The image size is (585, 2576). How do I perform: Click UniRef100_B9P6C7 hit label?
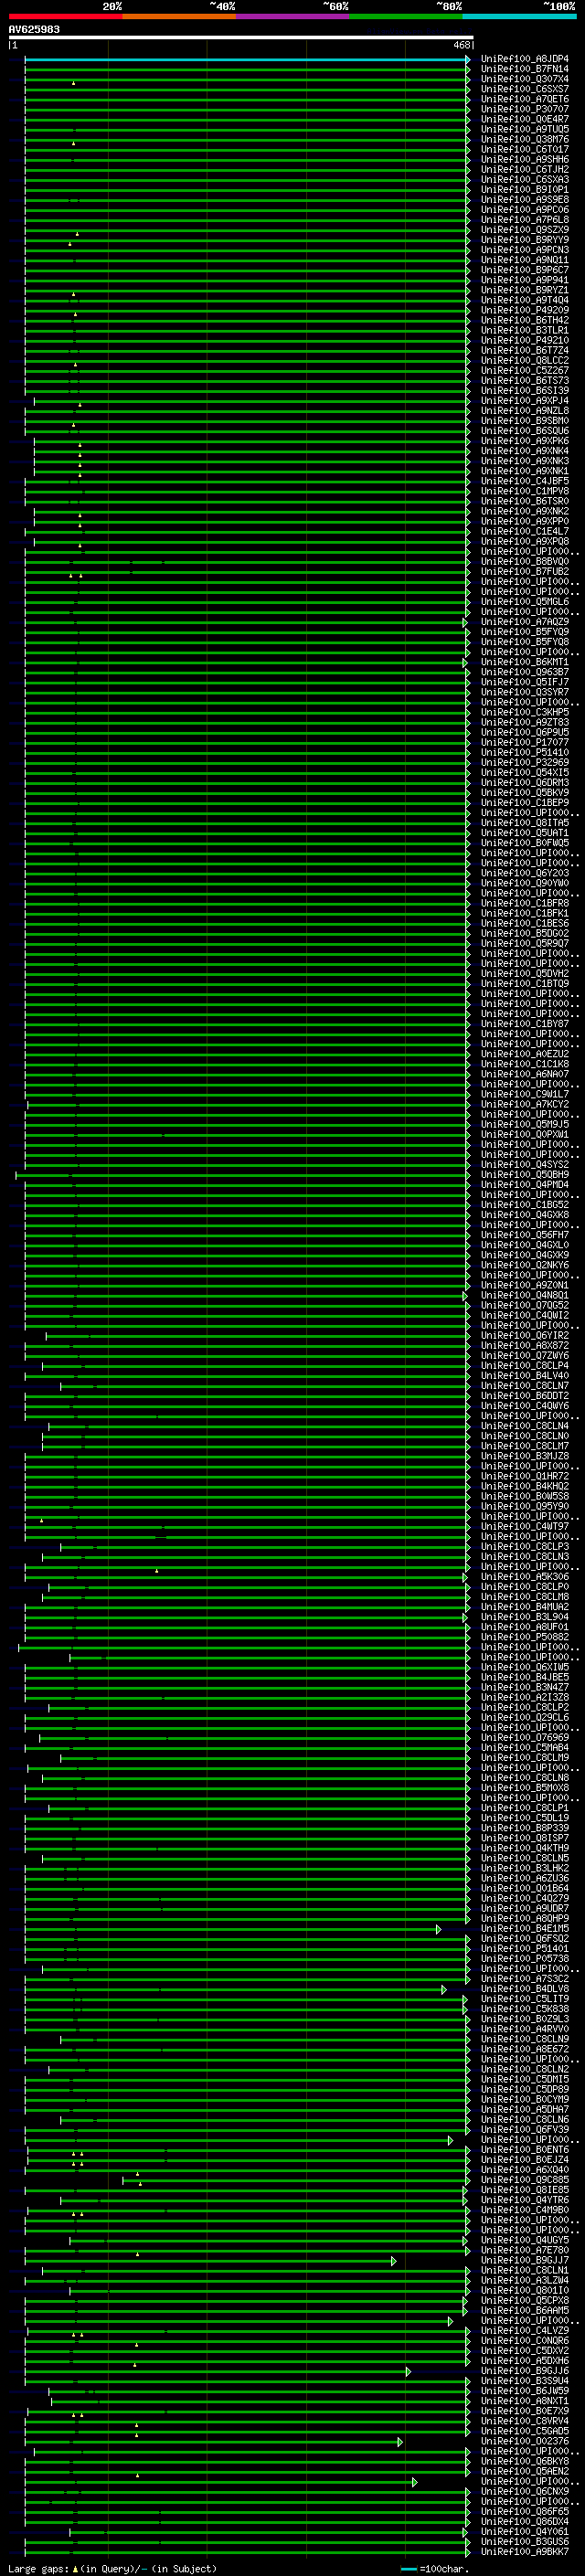(524, 270)
